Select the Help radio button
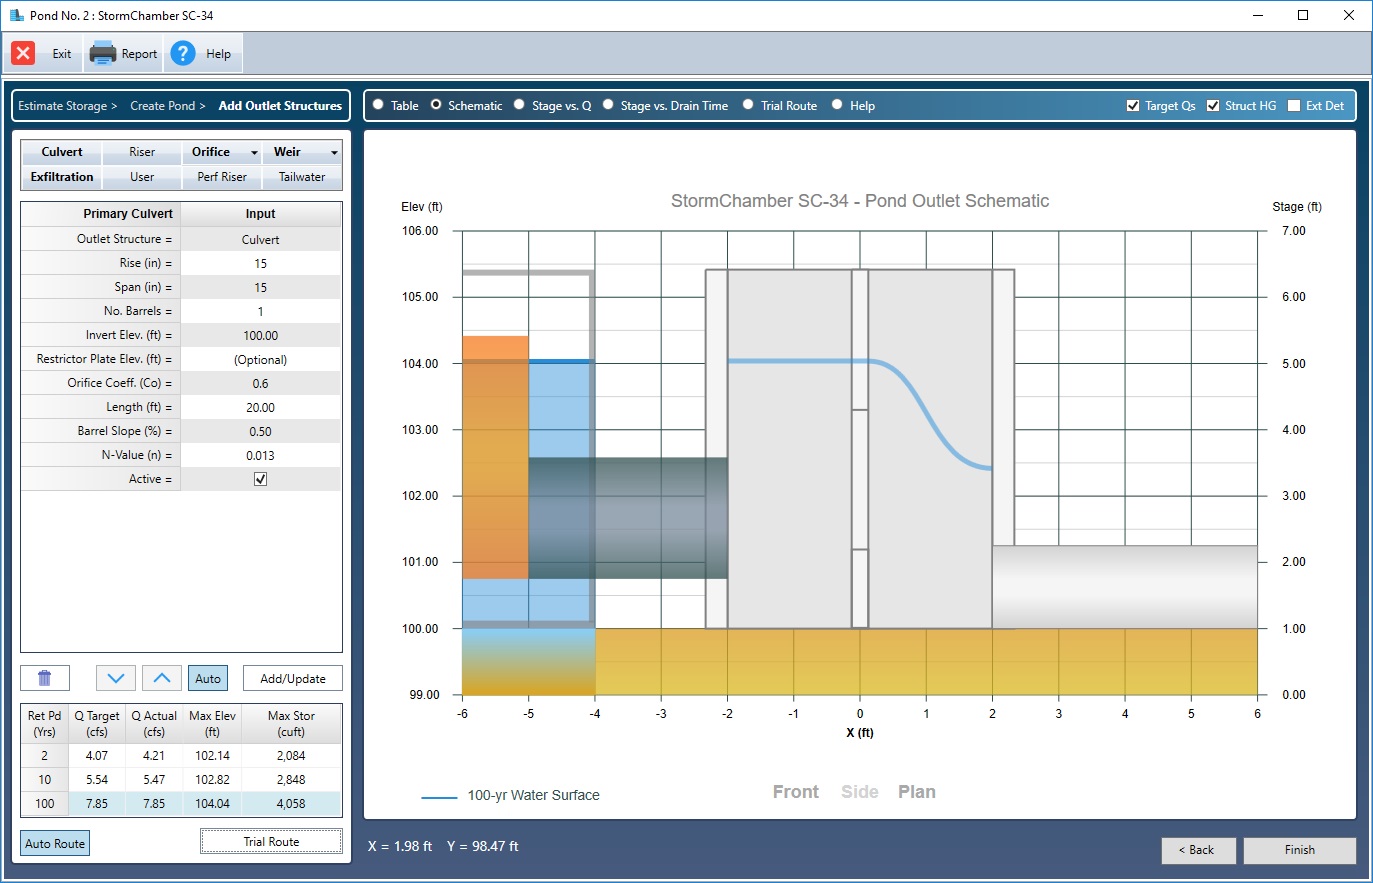Screen dimensions: 1373x883 [837, 104]
